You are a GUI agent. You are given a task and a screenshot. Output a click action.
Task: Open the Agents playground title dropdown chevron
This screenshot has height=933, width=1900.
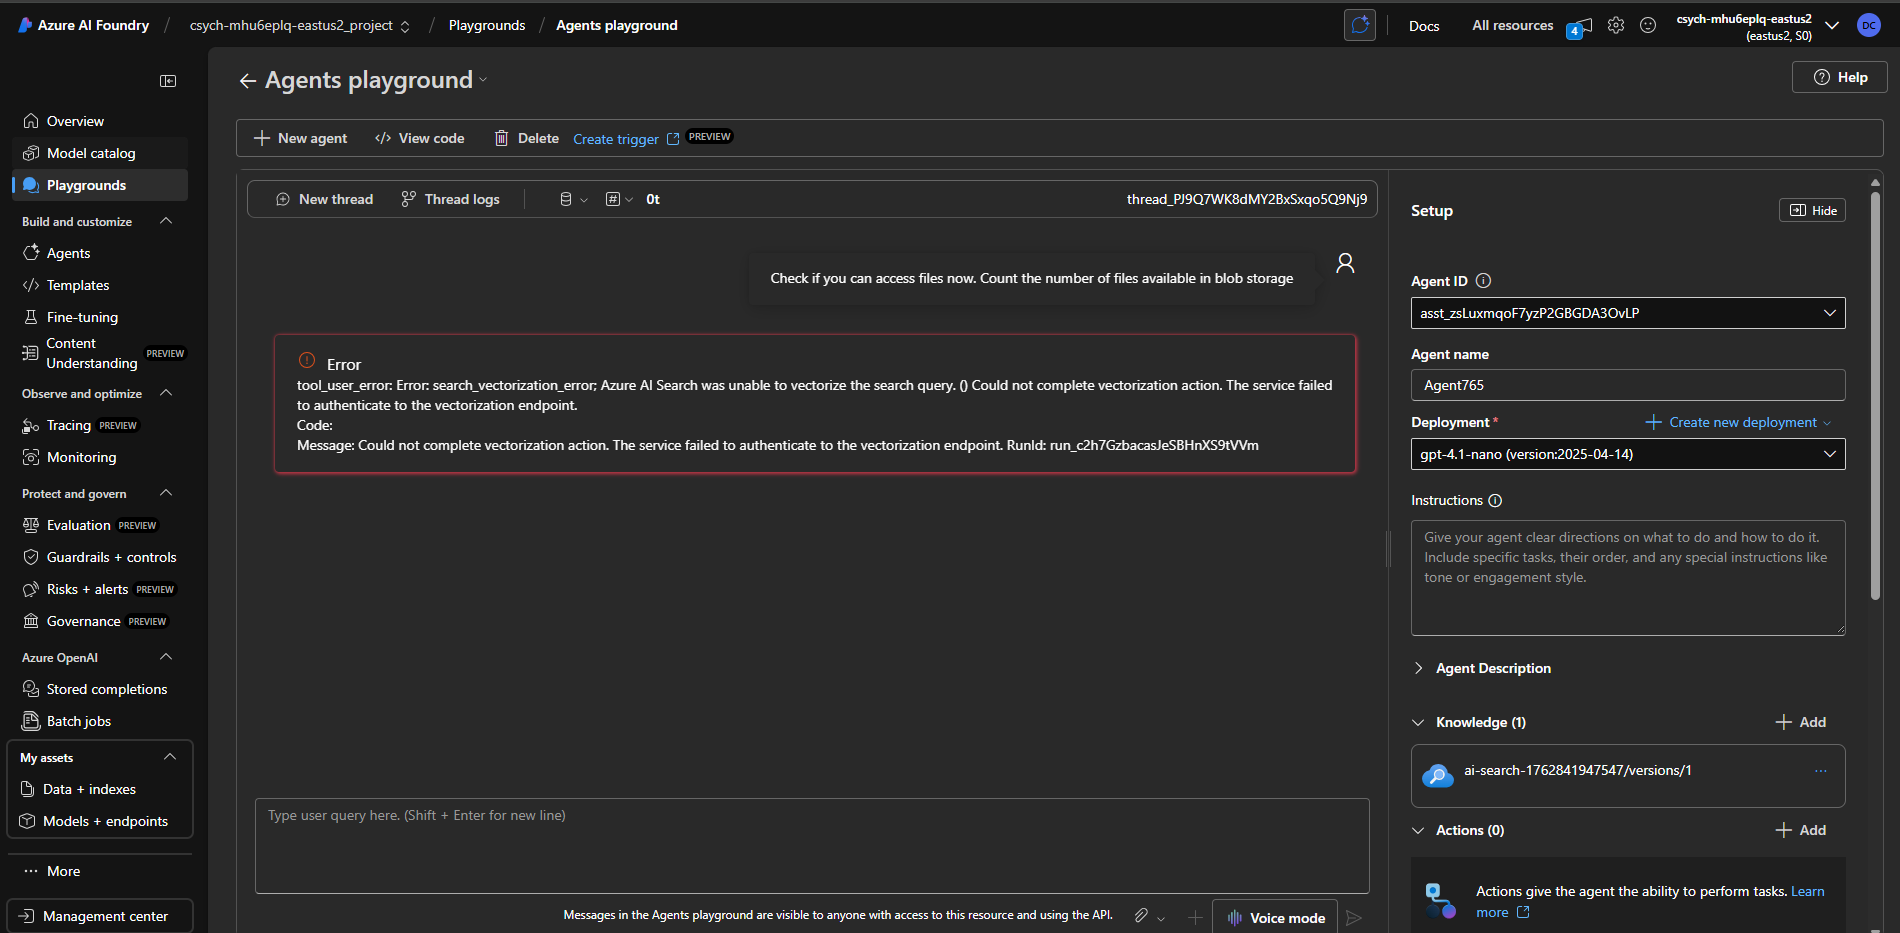click(x=483, y=80)
